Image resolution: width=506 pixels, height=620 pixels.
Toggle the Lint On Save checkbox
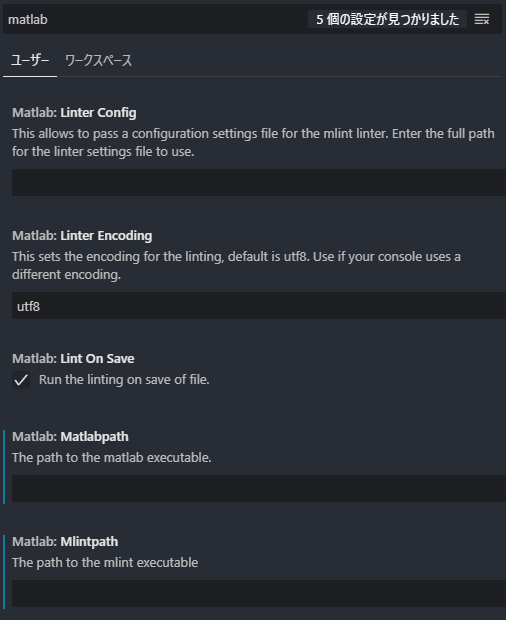pyautogui.click(x=21, y=380)
